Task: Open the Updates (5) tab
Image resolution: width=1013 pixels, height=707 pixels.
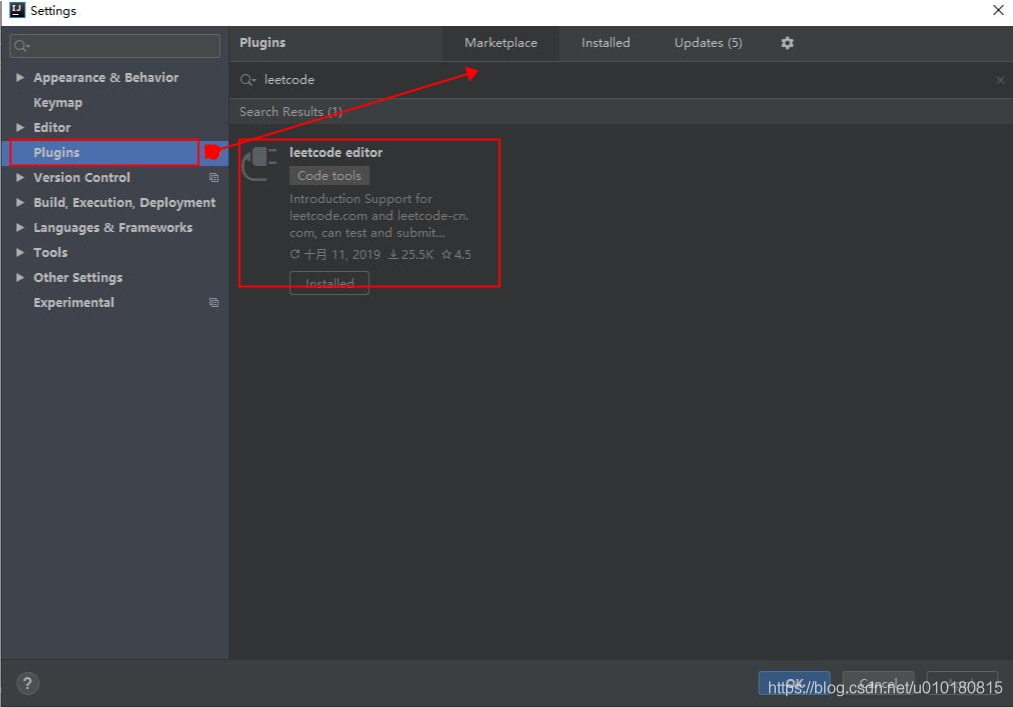Action: [x=708, y=43]
